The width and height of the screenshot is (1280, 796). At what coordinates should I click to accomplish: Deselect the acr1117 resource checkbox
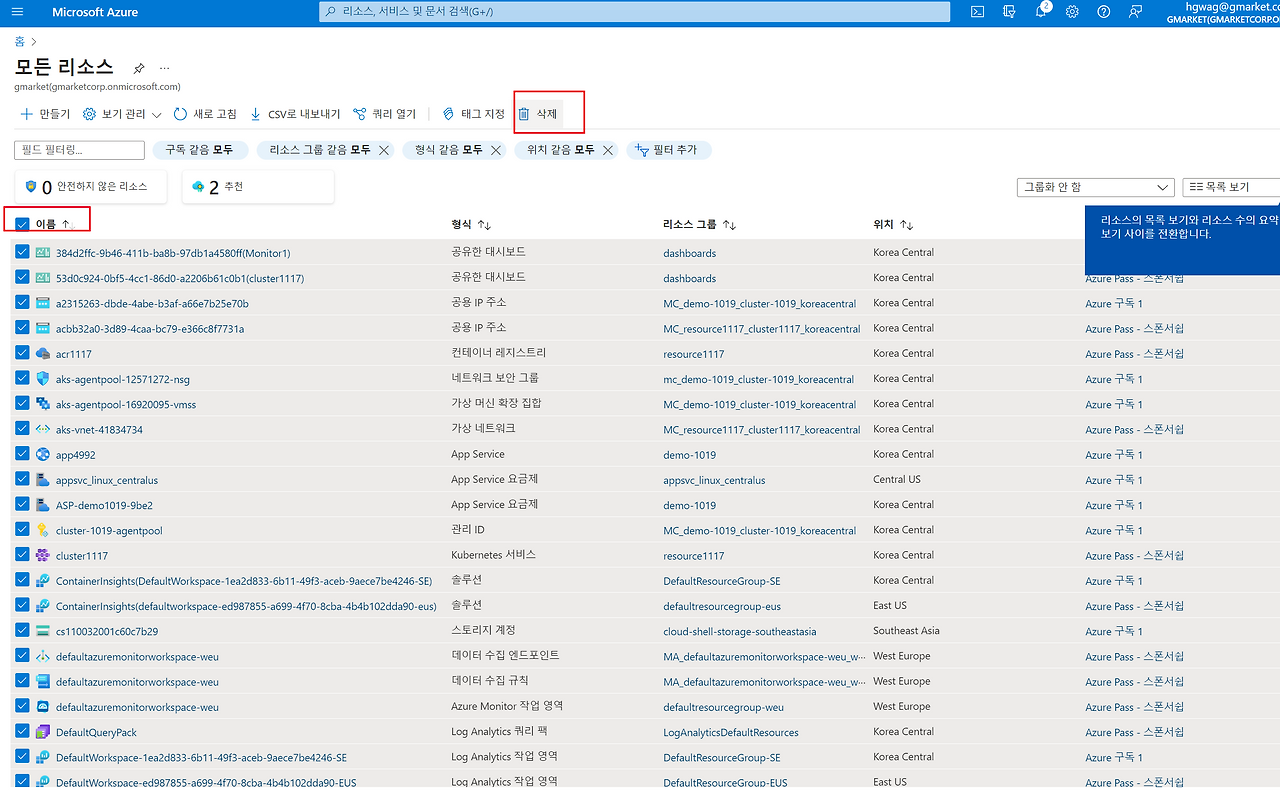[22, 353]
